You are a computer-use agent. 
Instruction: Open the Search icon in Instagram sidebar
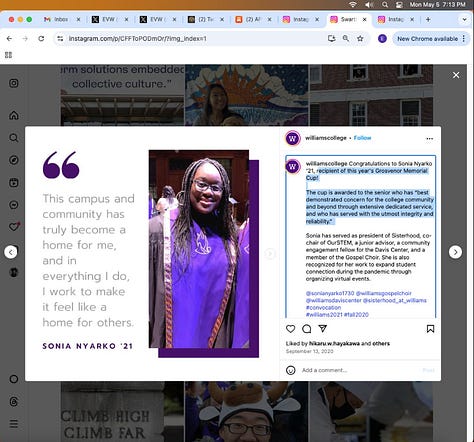click(14, 138)
